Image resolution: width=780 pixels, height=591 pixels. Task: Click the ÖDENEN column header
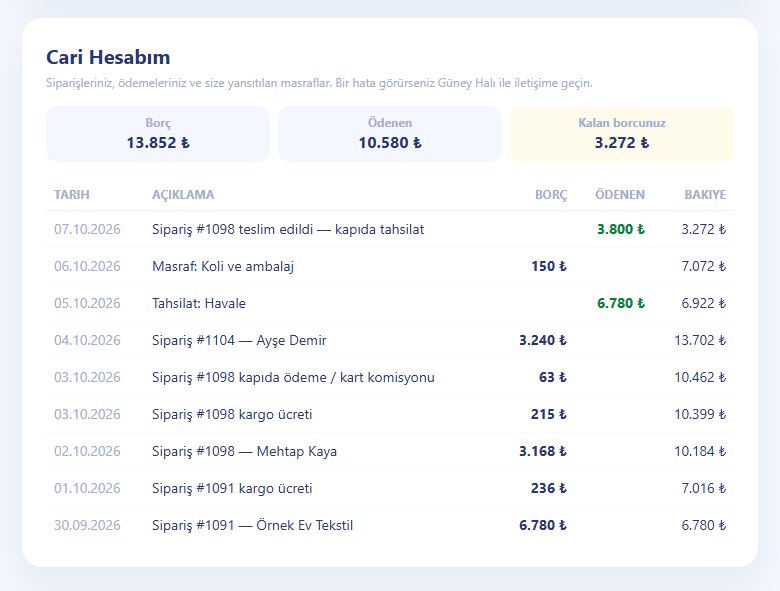coord(620,195)
